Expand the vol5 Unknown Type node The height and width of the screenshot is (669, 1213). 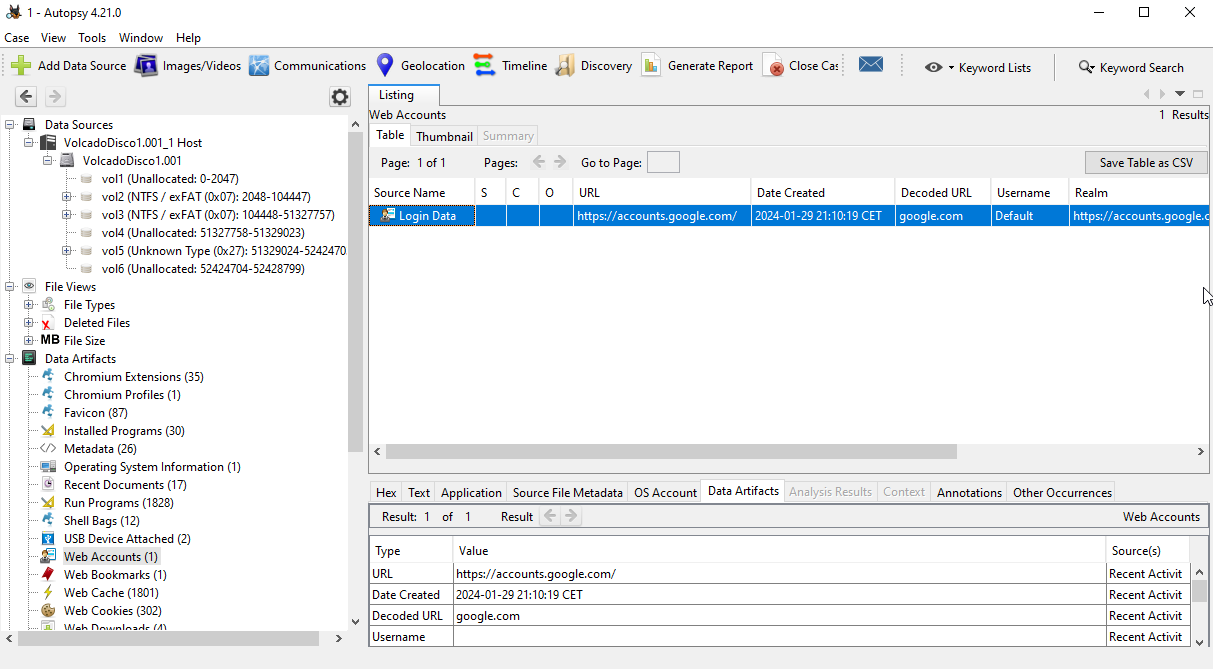click(67, 251)
